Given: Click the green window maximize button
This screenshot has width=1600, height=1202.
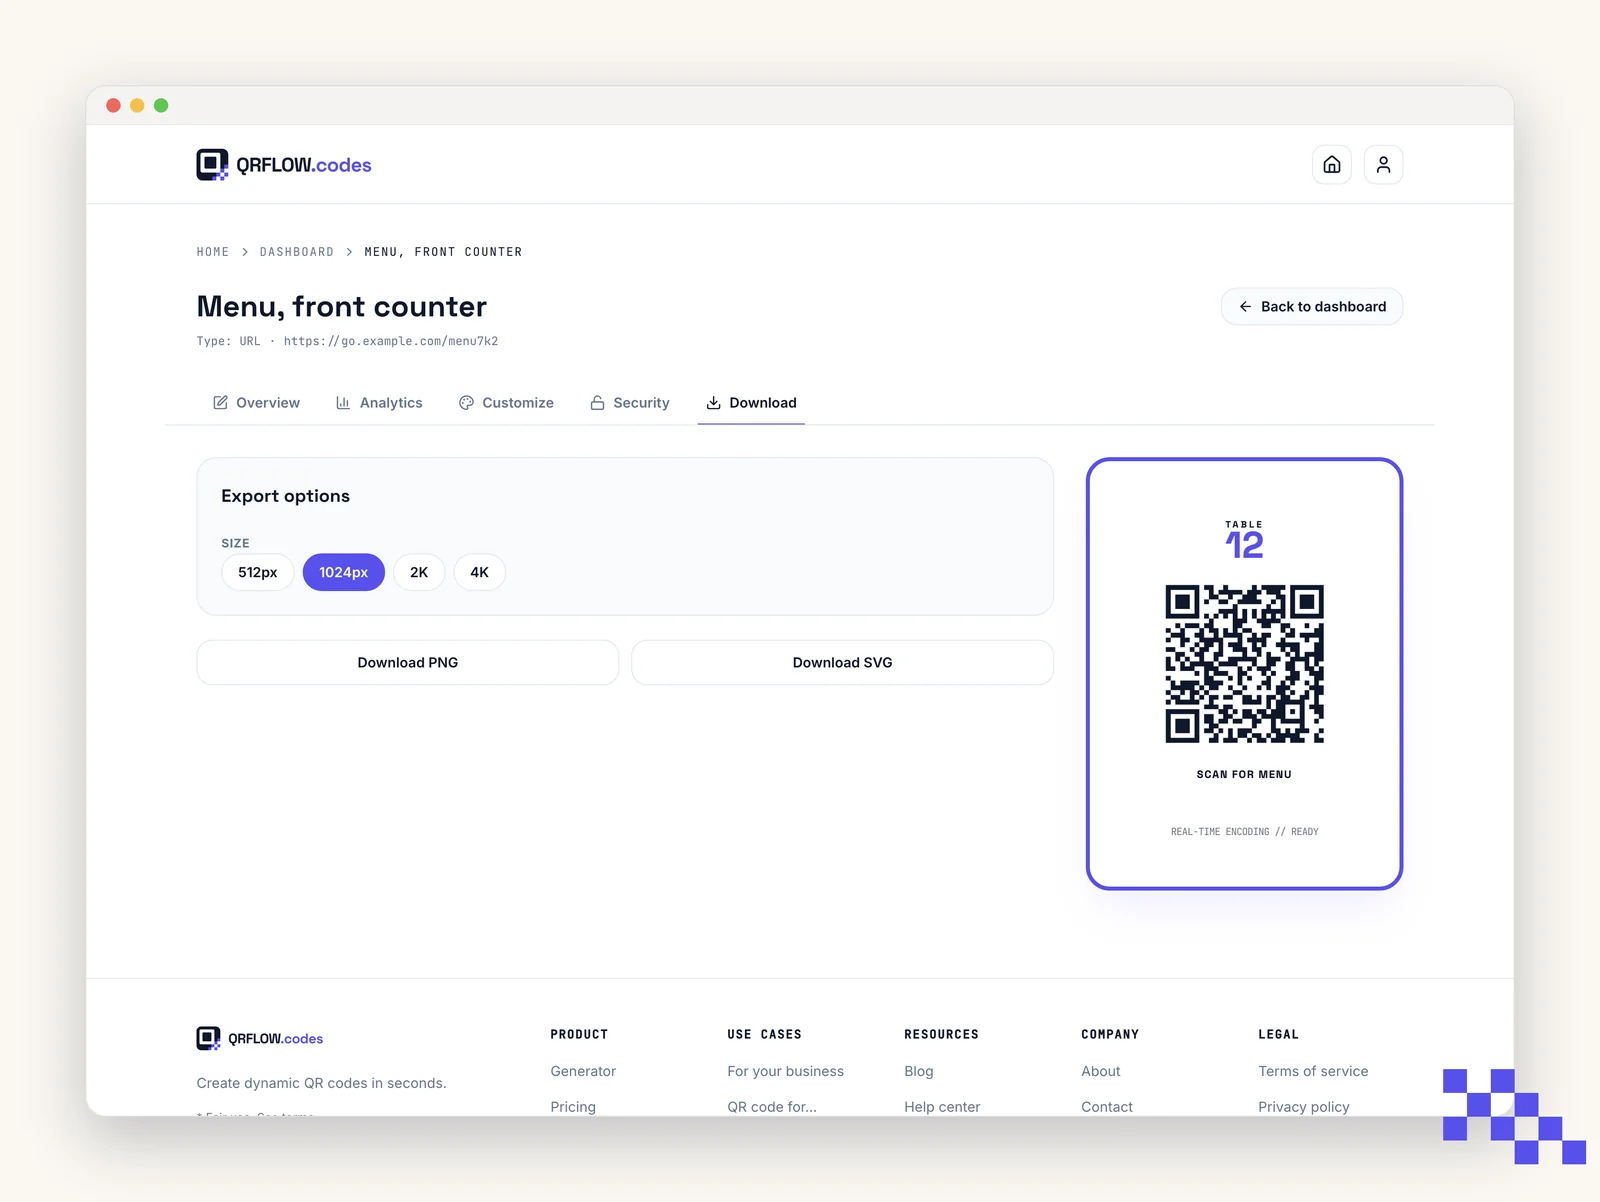Looking at the screenshot, I should [161, 106].
